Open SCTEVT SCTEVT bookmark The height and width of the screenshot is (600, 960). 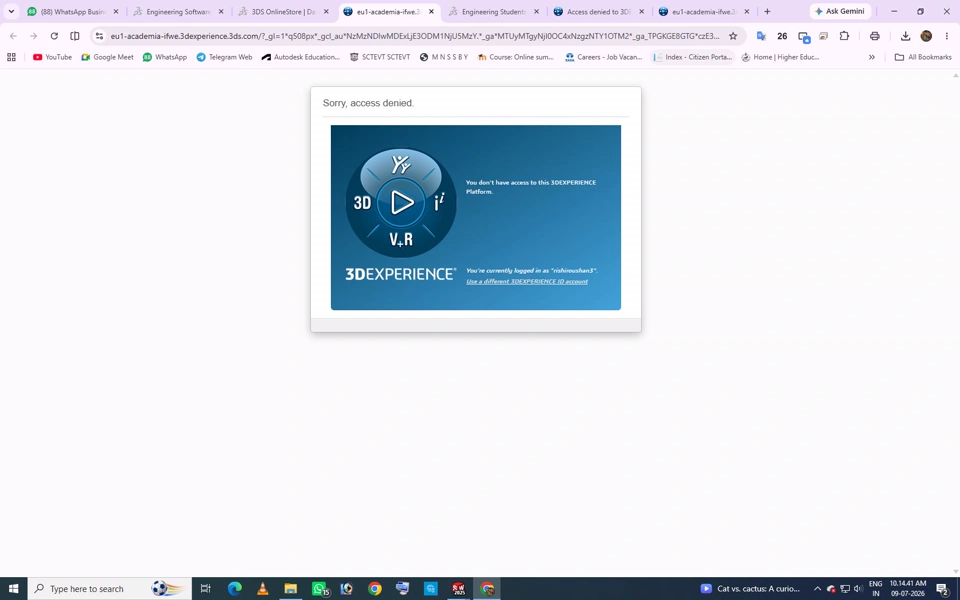pyautogui.click(x=380, y=57)
